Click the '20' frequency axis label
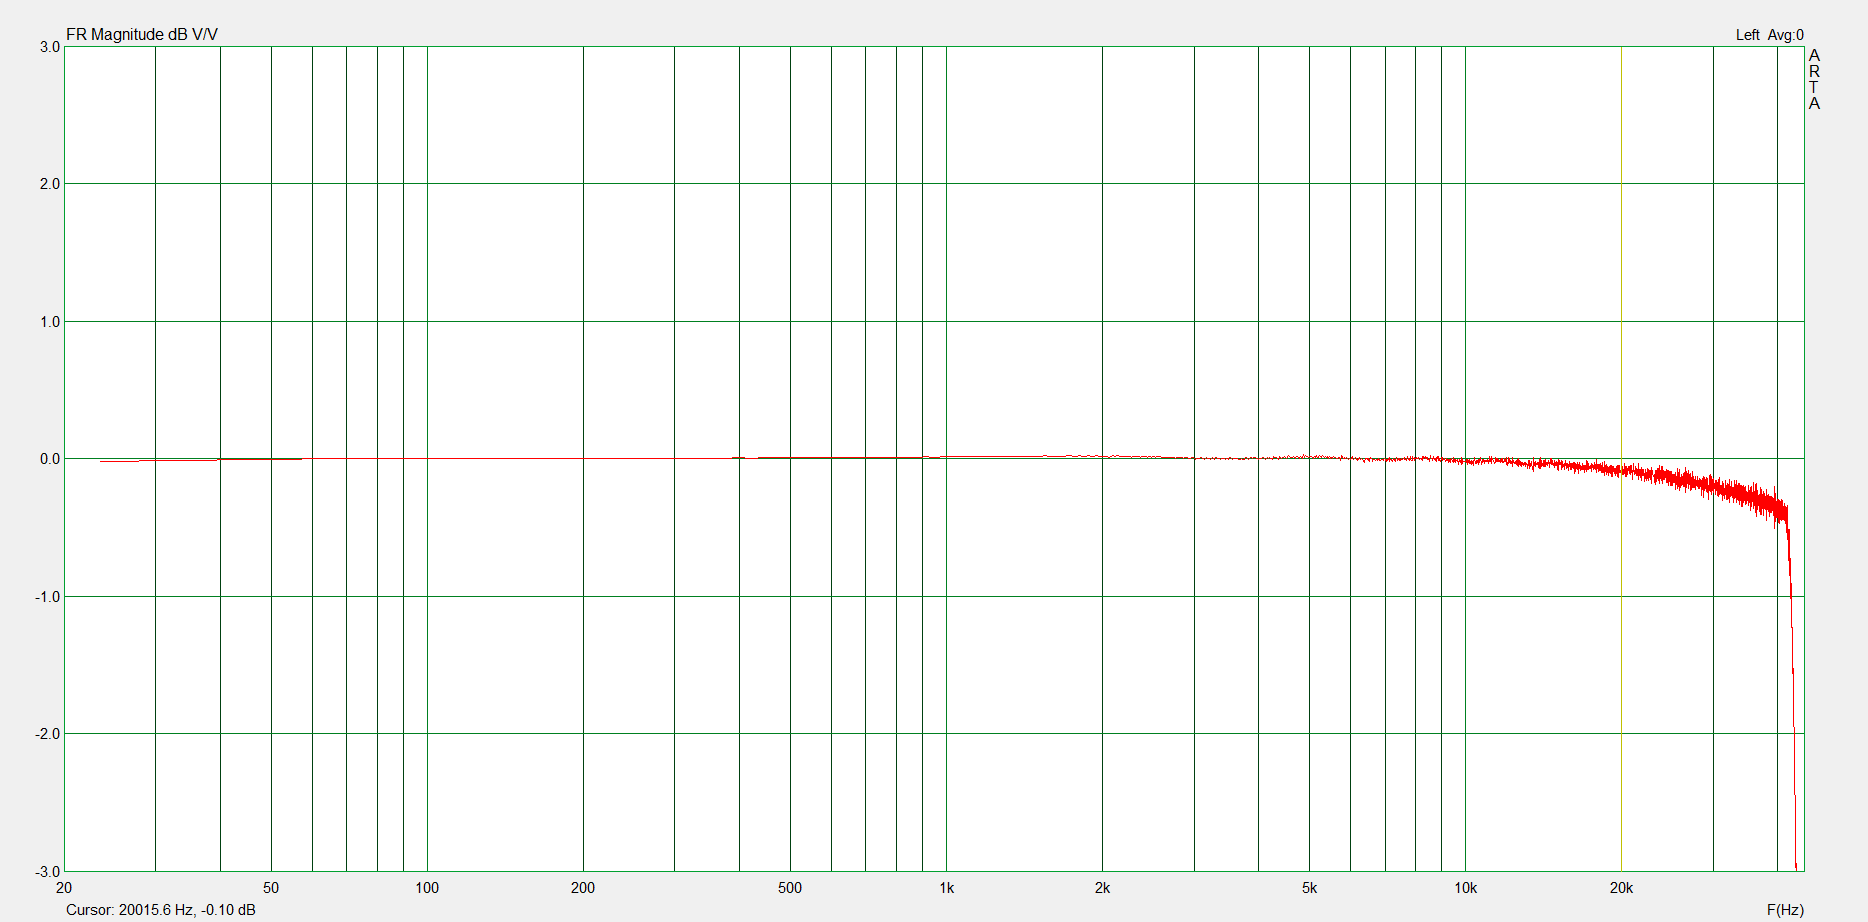 64,888
